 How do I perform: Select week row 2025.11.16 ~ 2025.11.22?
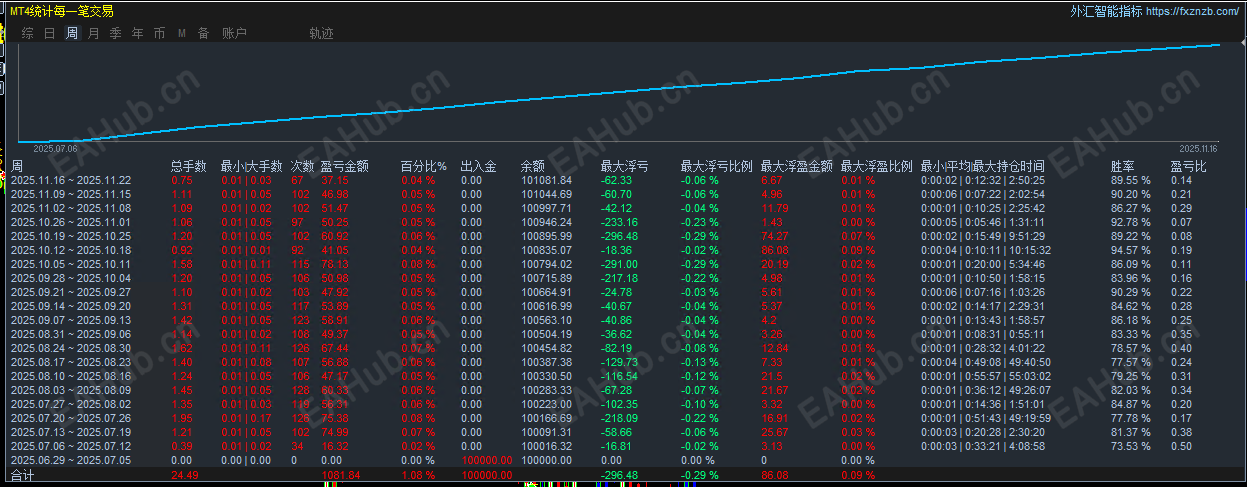[71, 180]
